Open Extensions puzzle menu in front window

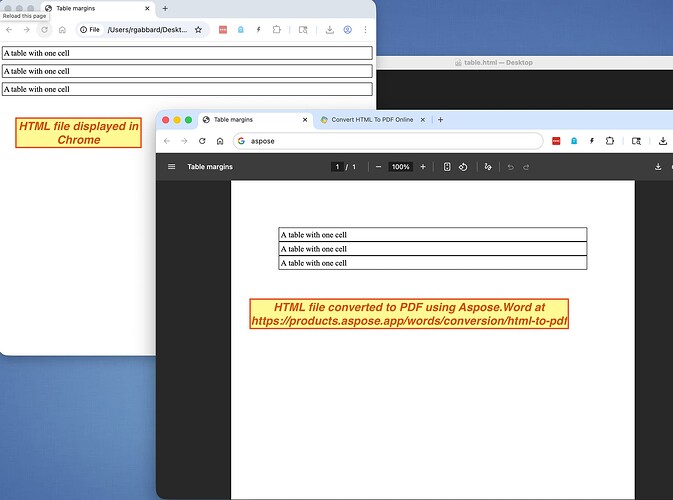coord(610,141)
